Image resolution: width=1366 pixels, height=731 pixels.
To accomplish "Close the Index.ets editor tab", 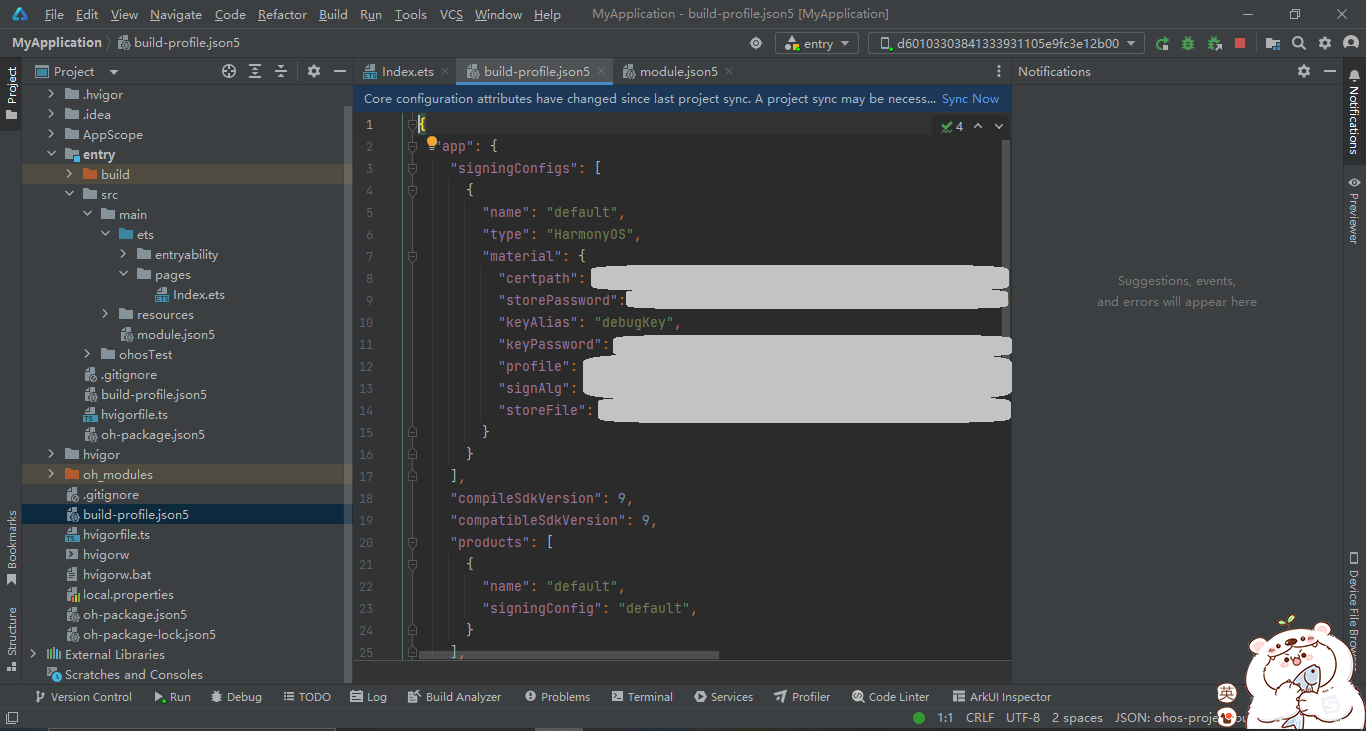I will [445, 71].
